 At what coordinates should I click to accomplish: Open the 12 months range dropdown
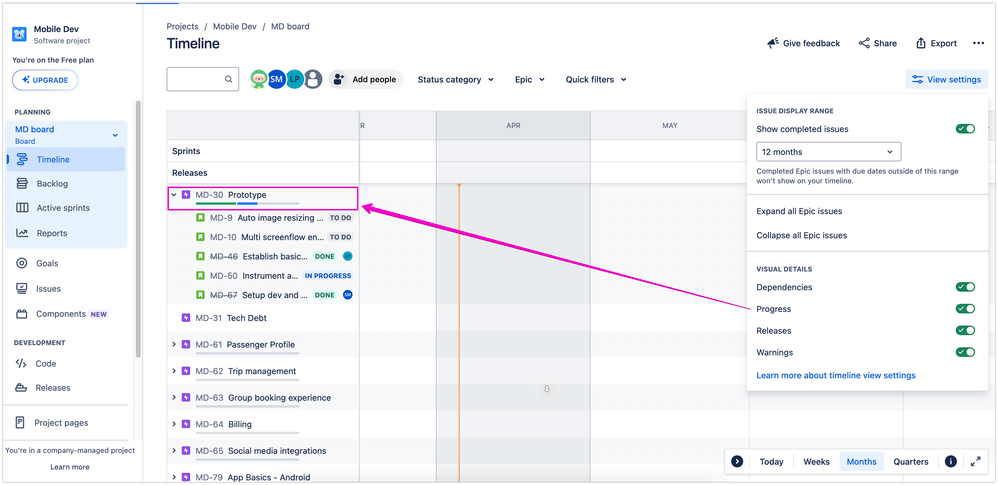coord(829,152)
